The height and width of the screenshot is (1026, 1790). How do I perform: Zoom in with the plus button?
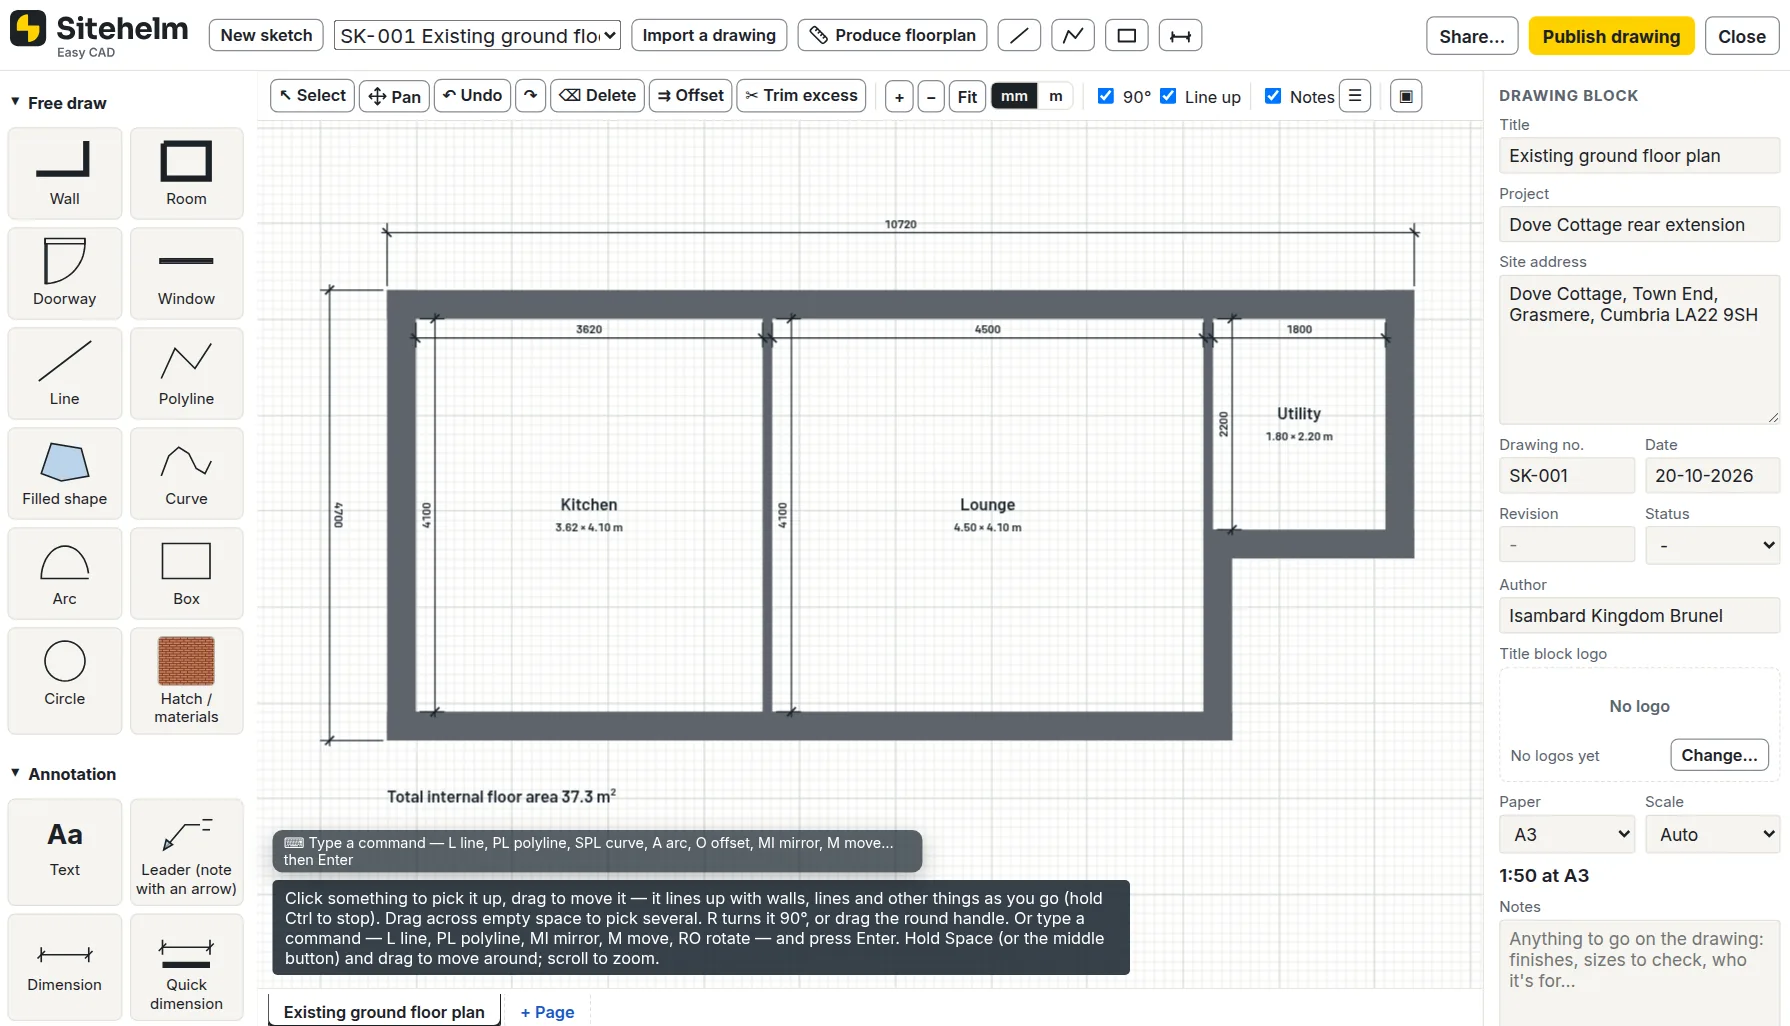[x=899, y=97]
